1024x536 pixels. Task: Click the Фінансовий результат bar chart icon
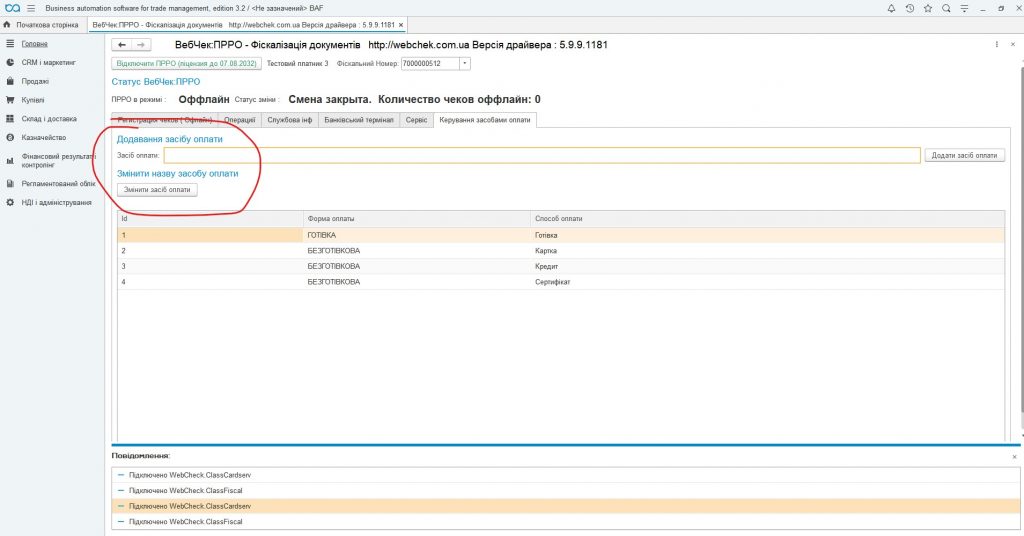(x=10, y=161)
